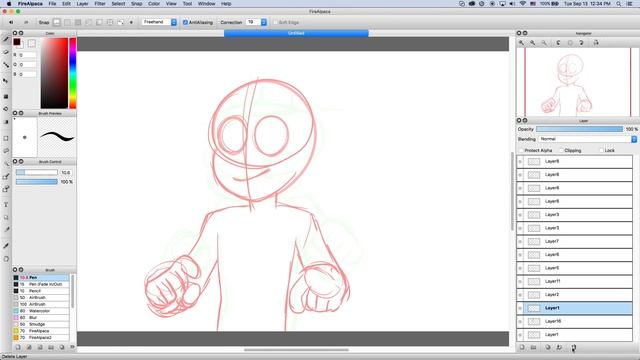The height and width of the screenshot is (360, 640).
Task: Click rotate left icon in Navigator
Action: click(558, 43)
